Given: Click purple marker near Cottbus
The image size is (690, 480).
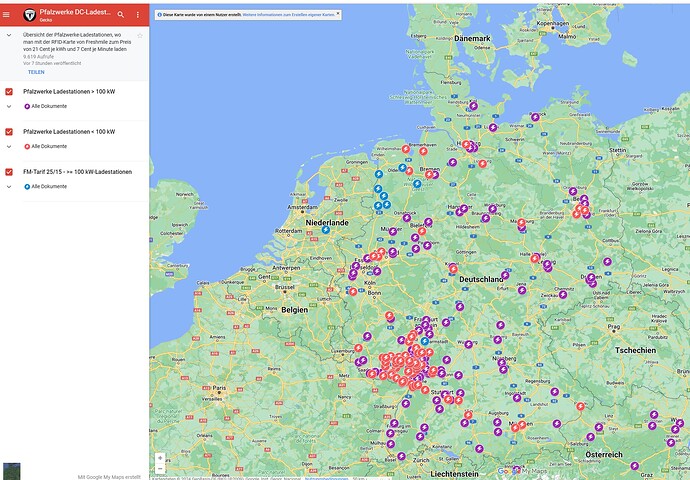Looking at the screenshot, I should click(607, 261).
